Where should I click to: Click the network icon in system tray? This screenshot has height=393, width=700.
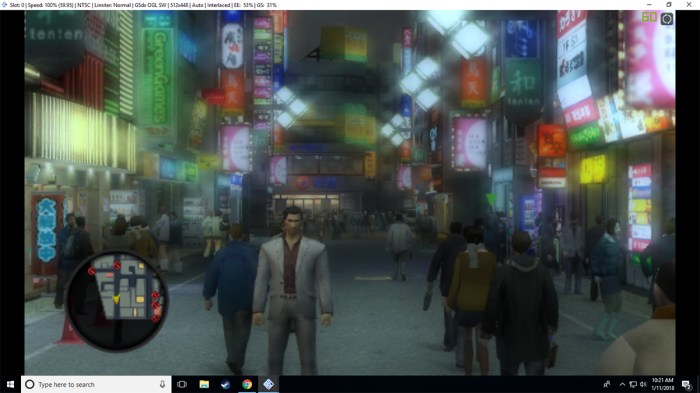tap(633, 384)
